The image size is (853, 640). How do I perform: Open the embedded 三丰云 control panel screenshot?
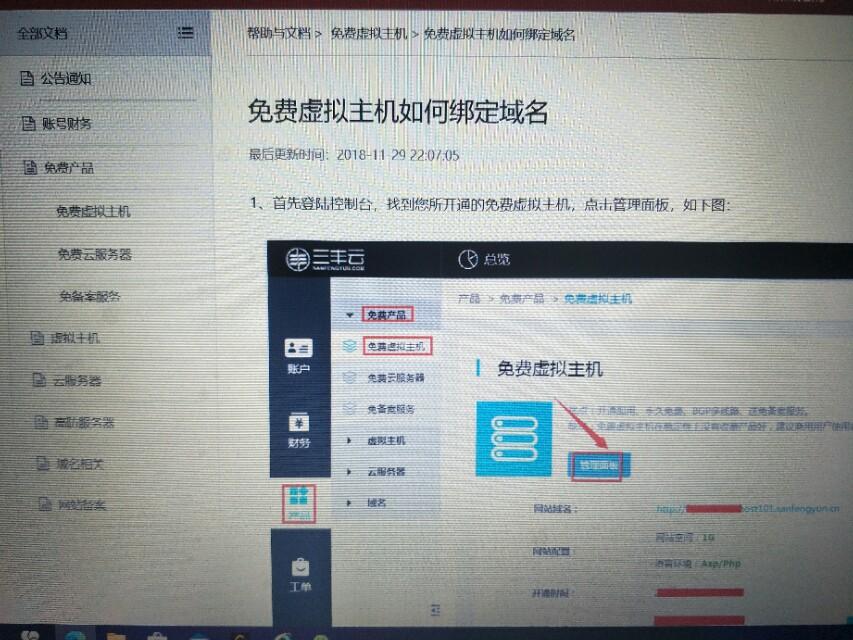coord(560,433)
